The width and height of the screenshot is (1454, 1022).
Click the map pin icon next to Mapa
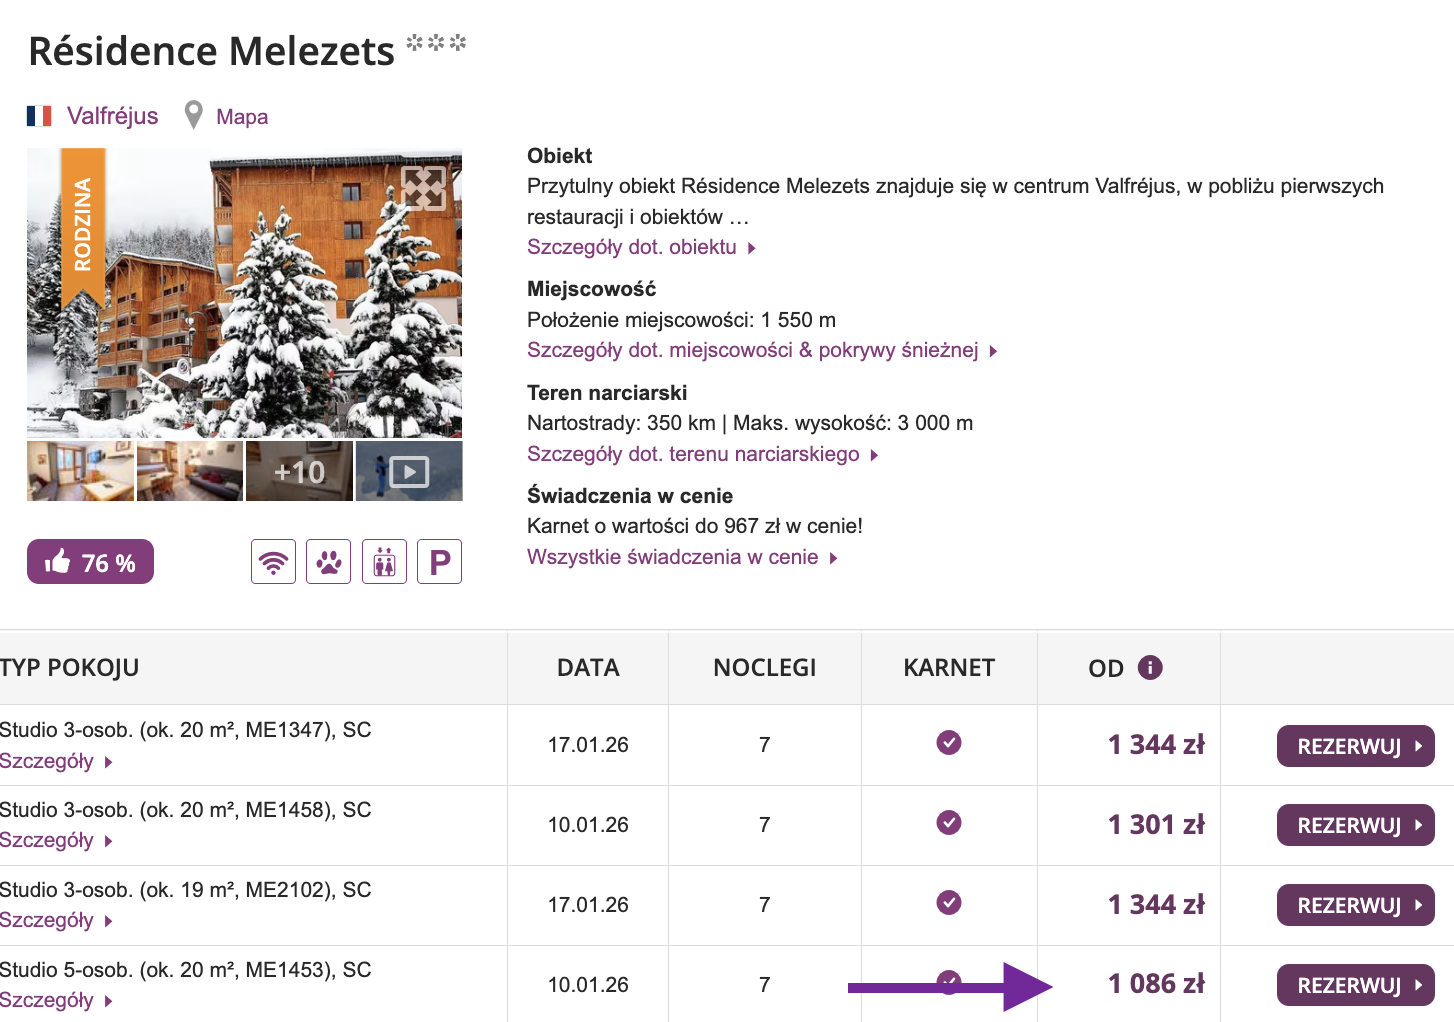pos(192,114)
